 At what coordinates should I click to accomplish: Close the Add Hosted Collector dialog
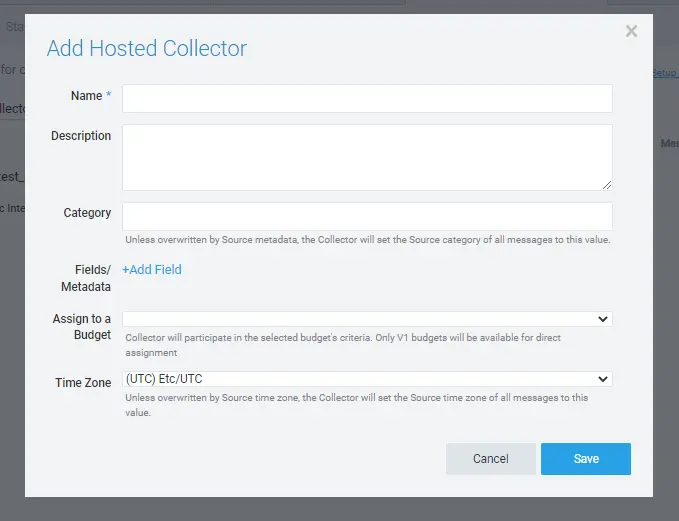coord(631,31)
